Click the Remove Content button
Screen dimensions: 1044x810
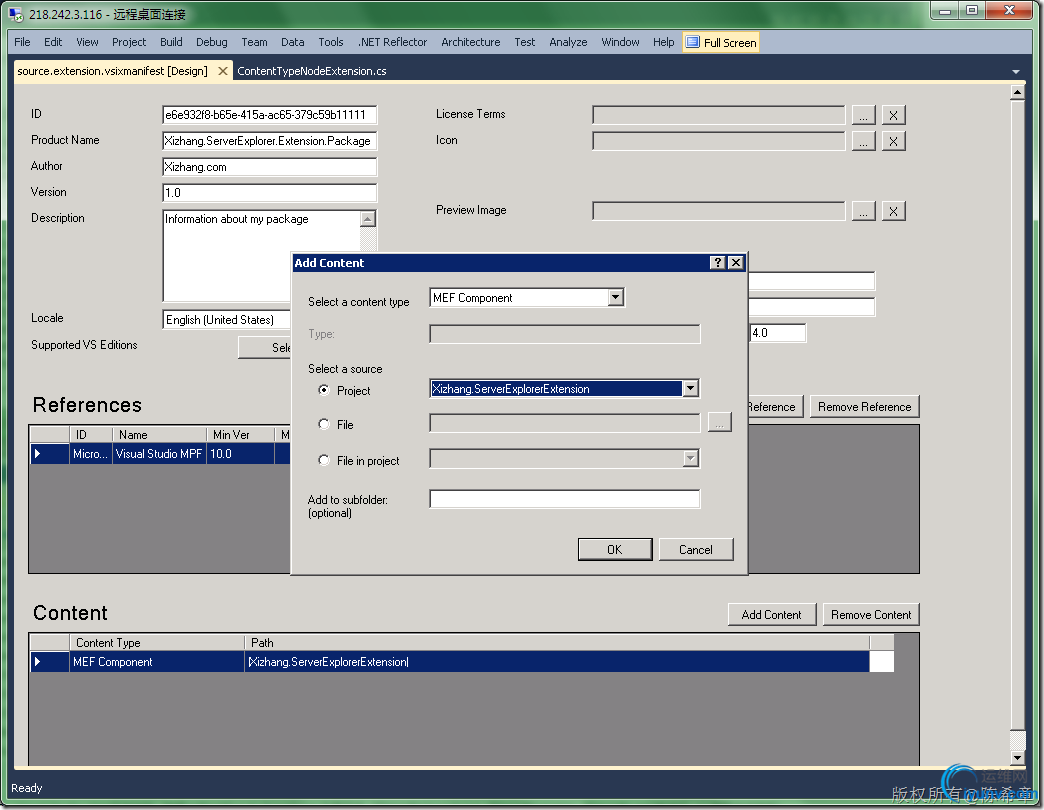pyautogui.click(x=871, y=614)
